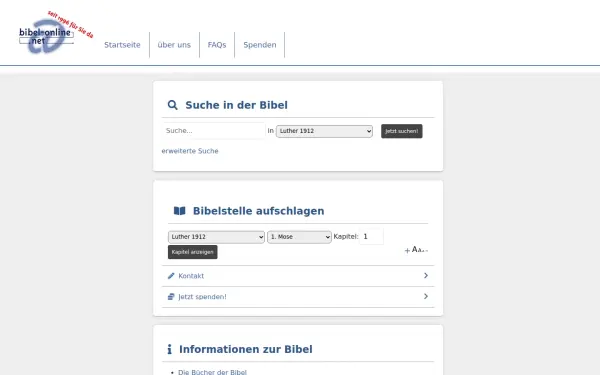This screenshot has width=600, height=375.
Task: Open the Kontakt link
Action: pos(191,276)
